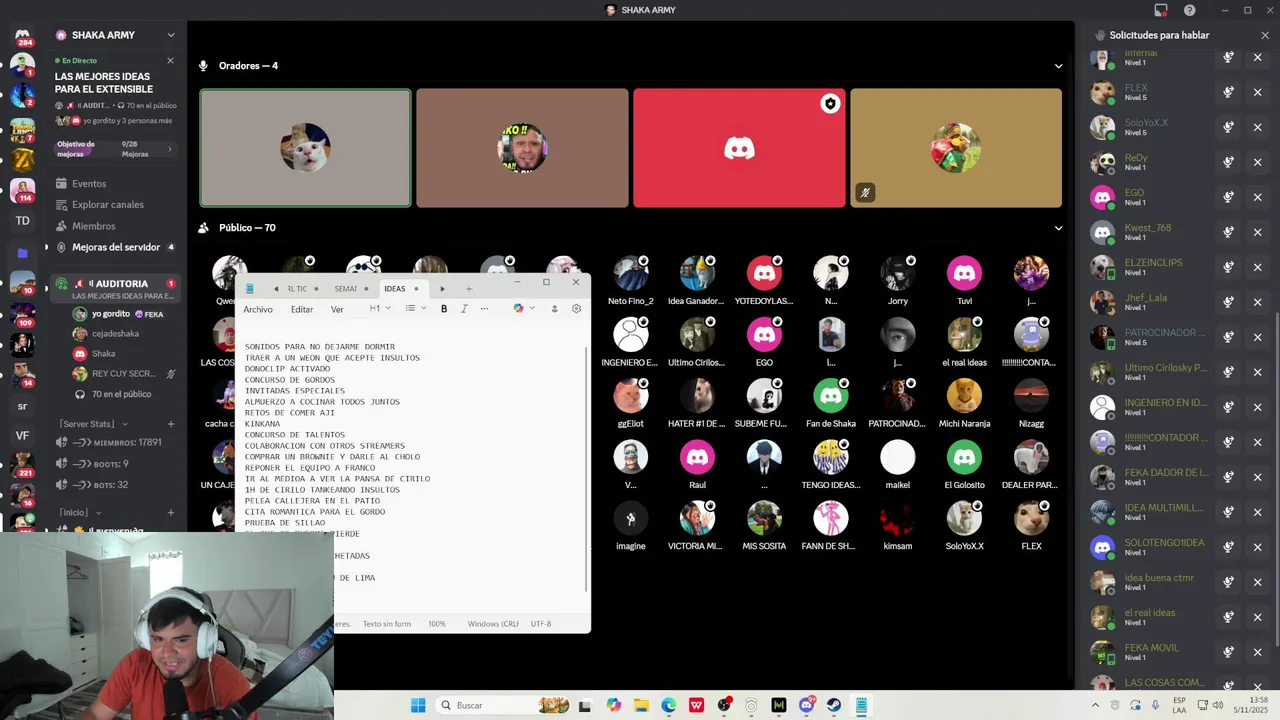Reject ReDy's speak request
This screenshot has width=1280, height=720.
(1258, 162)
